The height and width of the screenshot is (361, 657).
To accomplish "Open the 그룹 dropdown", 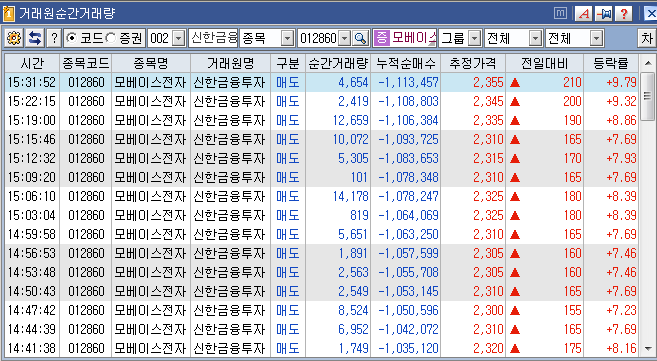I will click(x=474, y=39).
